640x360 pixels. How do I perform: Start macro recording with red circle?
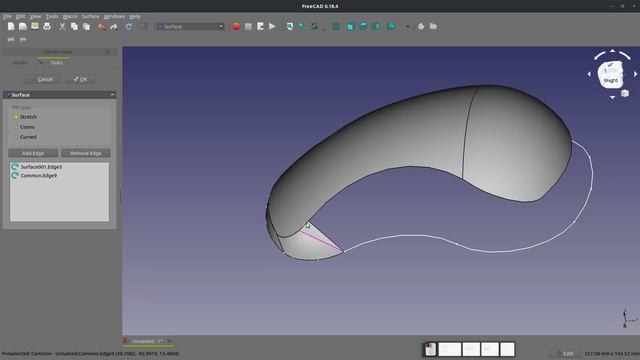236,27
